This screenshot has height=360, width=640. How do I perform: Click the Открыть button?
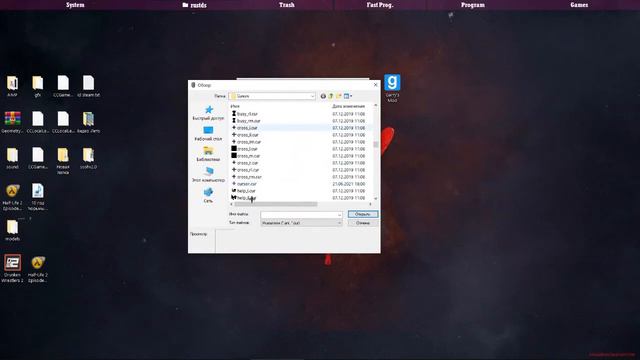pyautogui.click(x=363, y=214)
